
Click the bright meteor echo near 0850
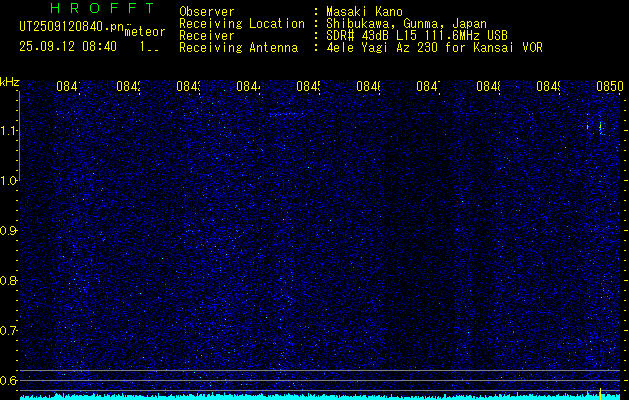point(600,127)
